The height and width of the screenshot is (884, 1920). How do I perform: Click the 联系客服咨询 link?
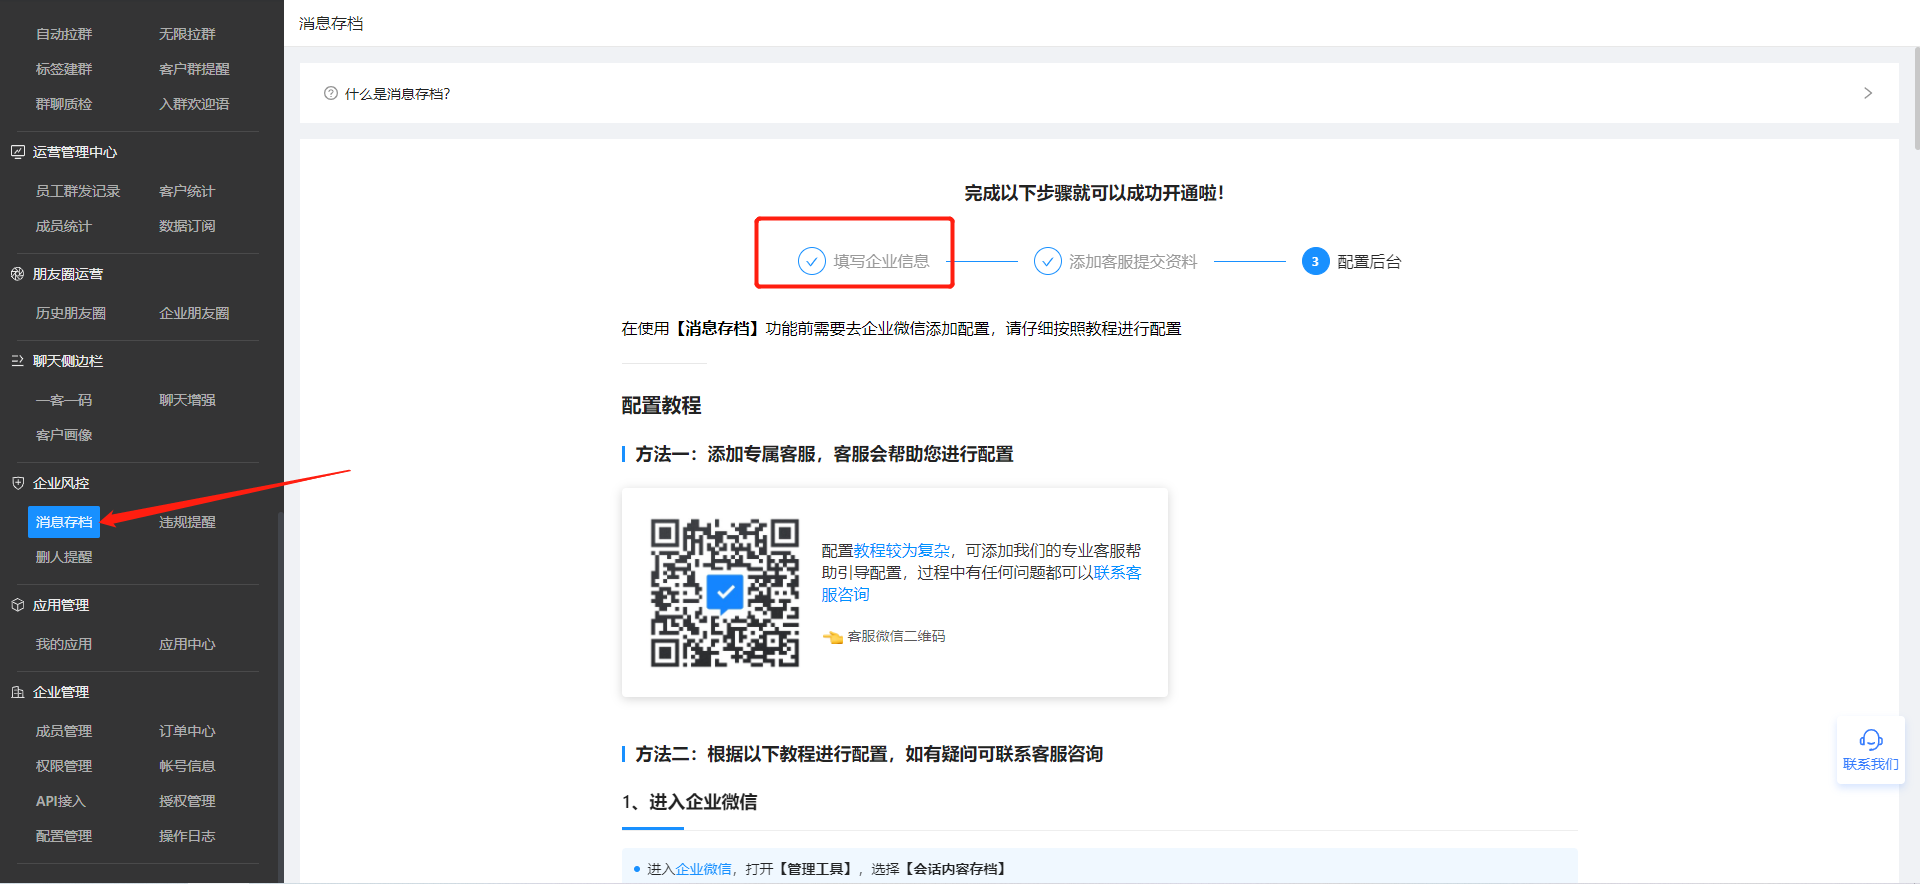click(x=981, y=584)
